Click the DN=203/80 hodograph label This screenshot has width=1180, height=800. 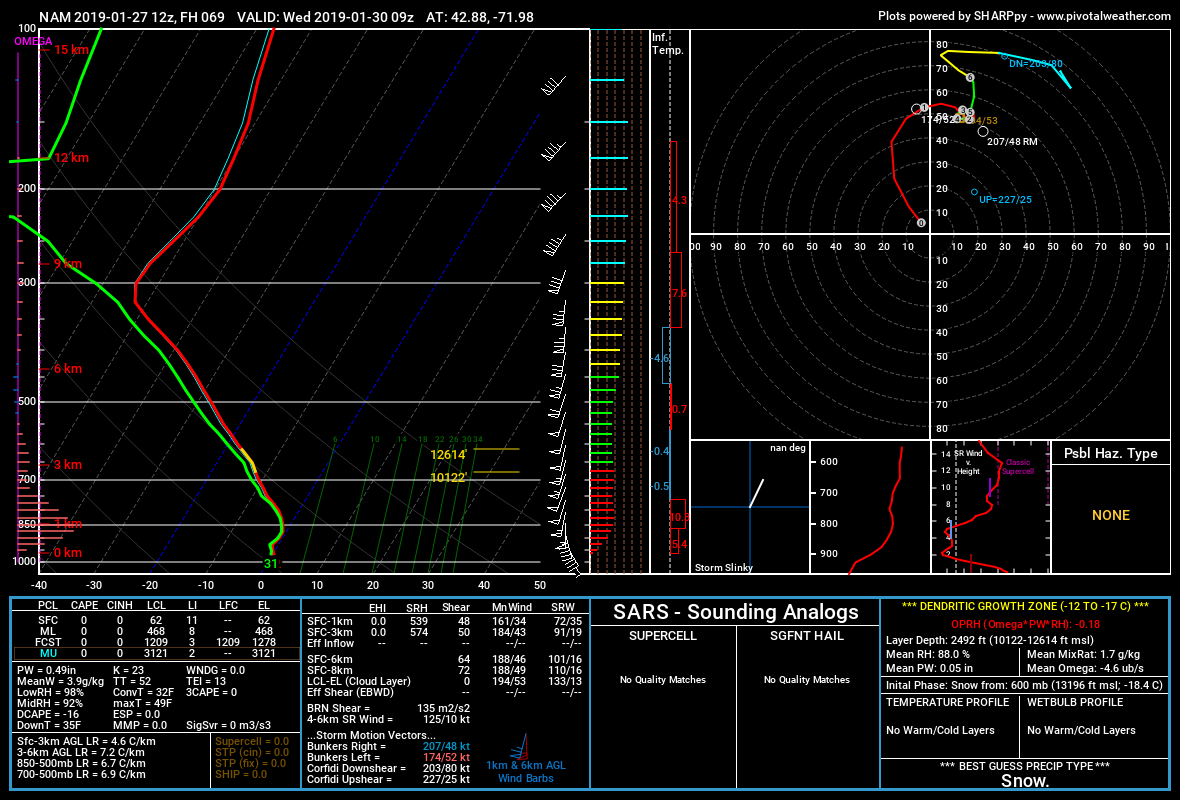pos(1036,64)
